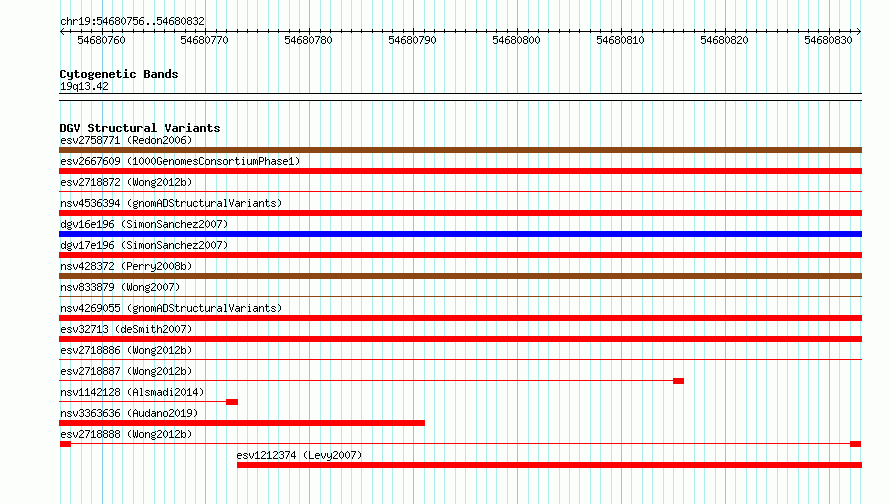Open esv2718887 (Wong2012b) label
890x504 pixels.
(x=126, y=371)
